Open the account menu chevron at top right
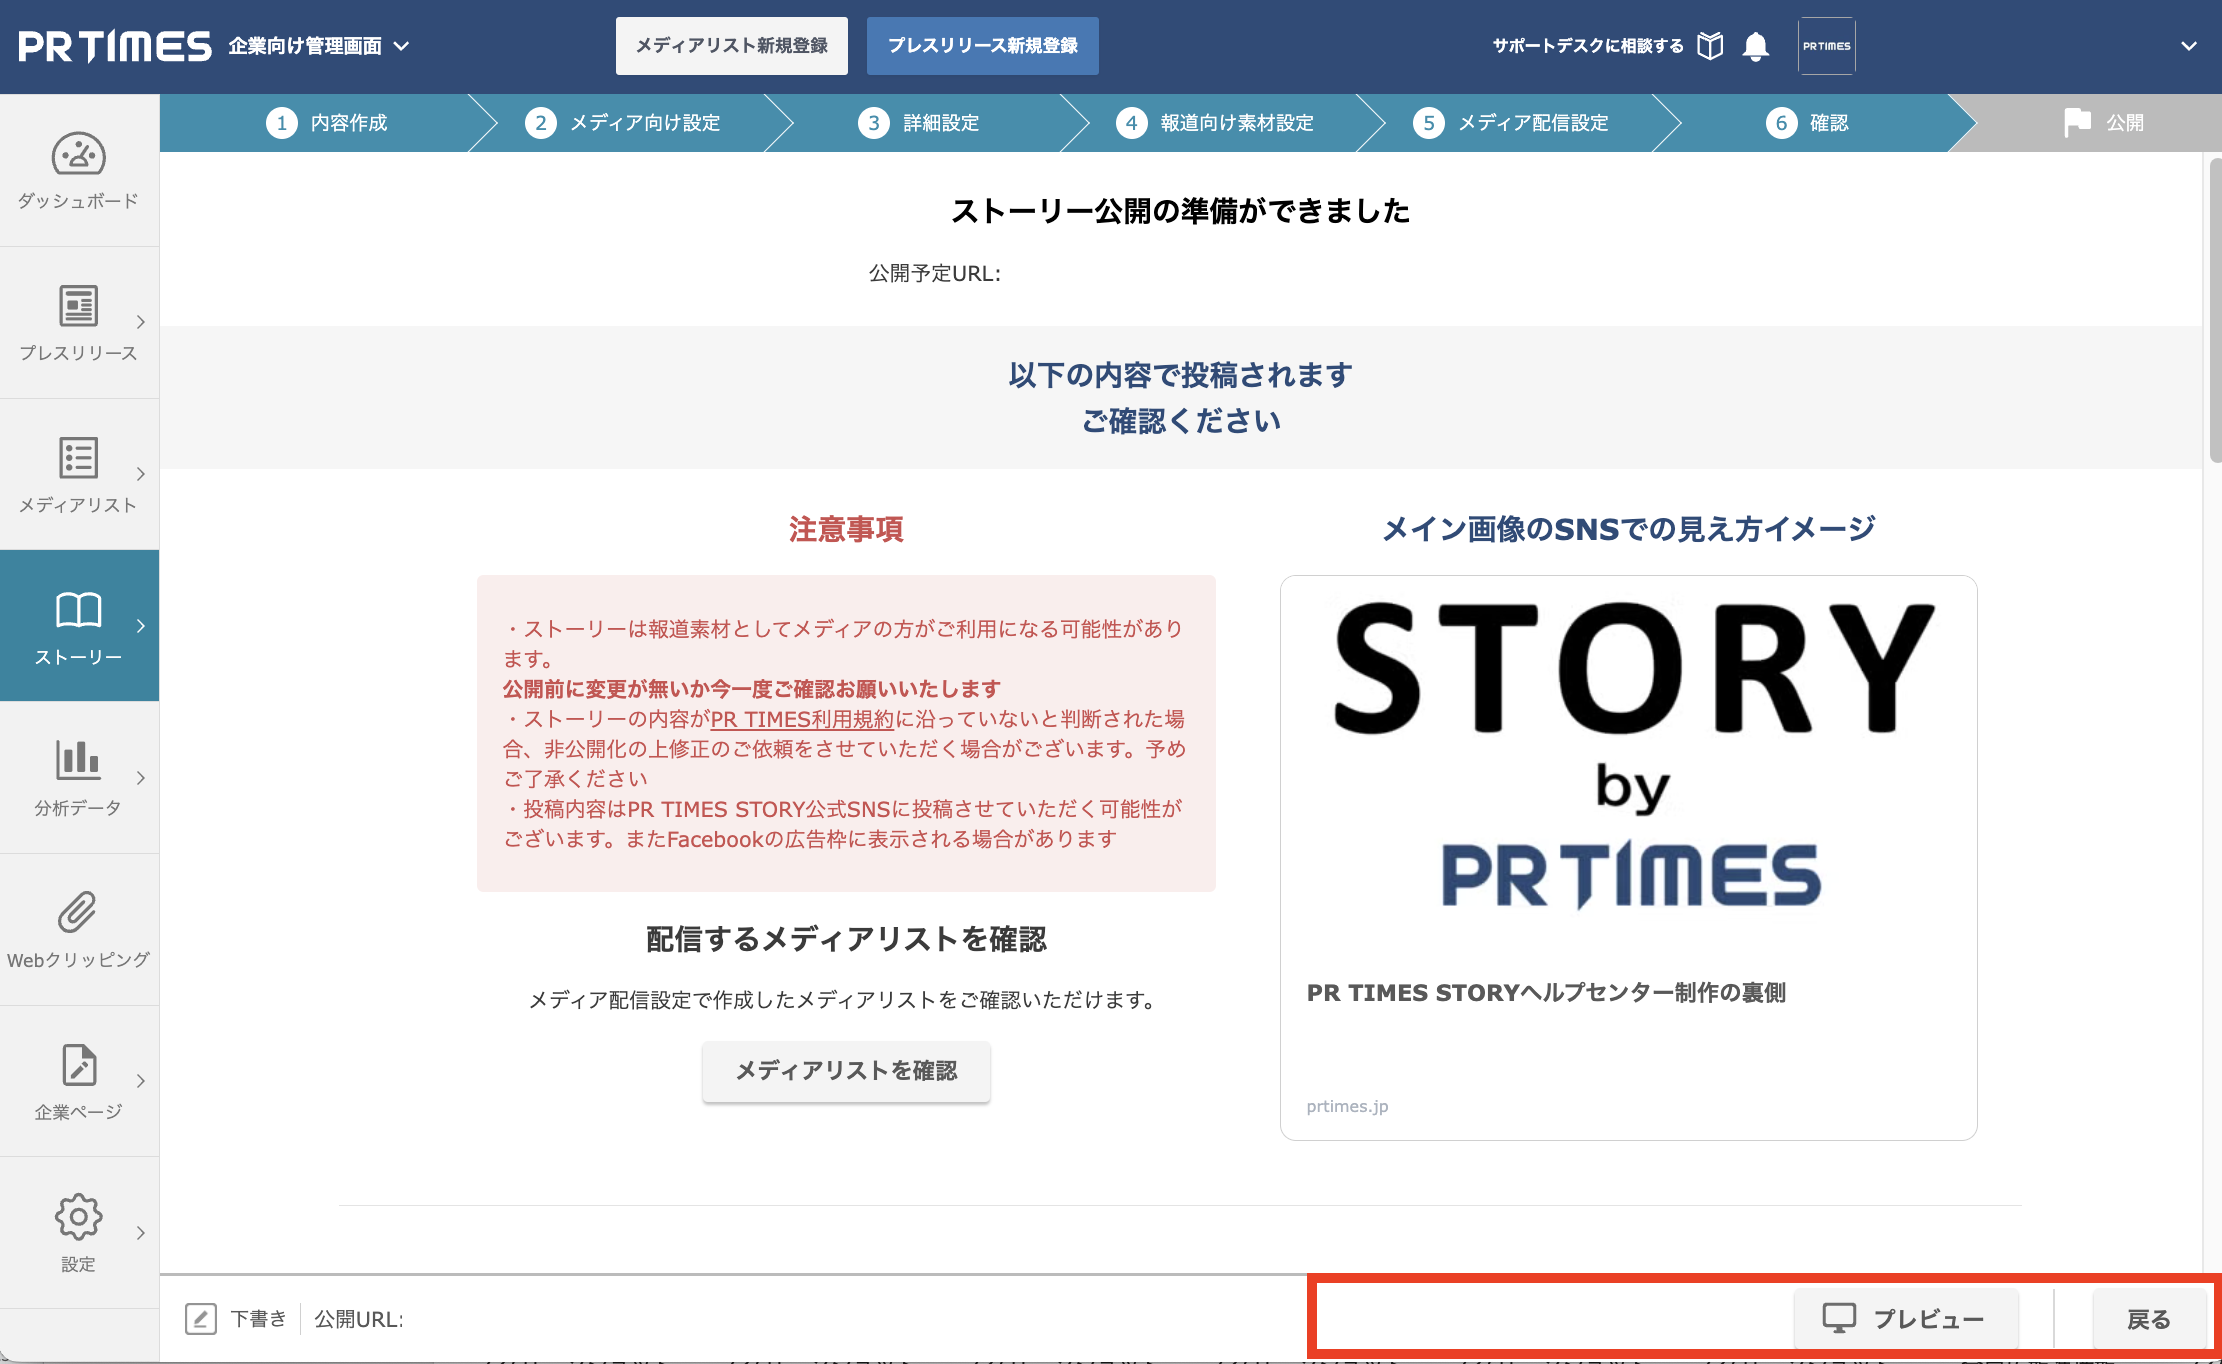The width and height of the screenshot is (2222, 1364). (2188, 46)
